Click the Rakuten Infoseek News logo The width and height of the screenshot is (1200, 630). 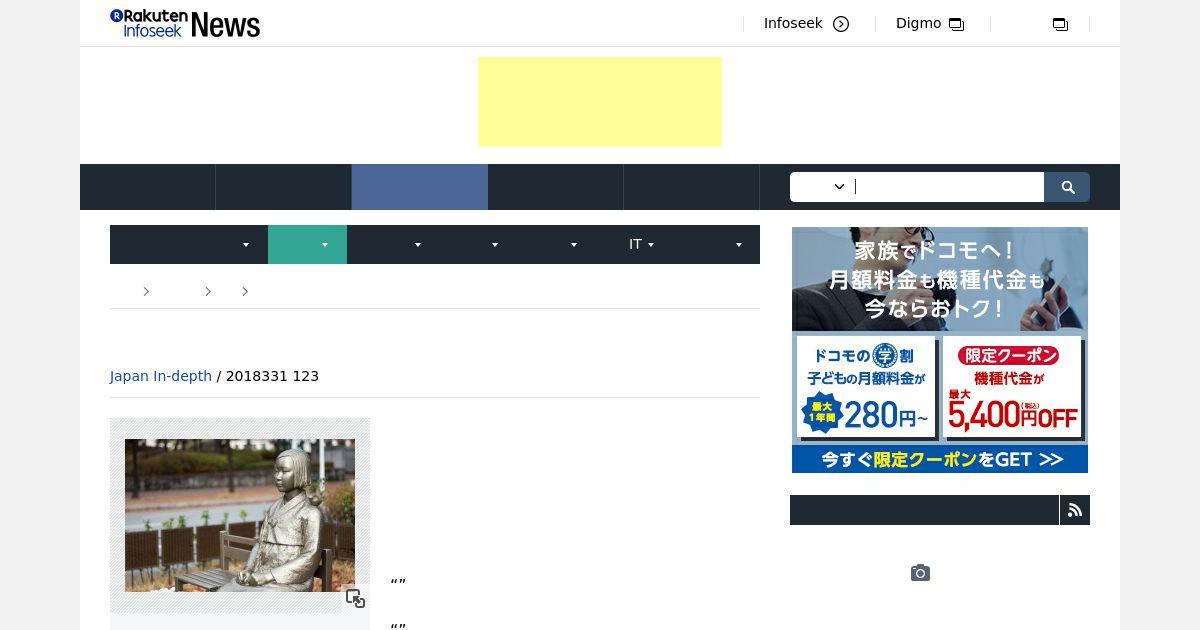(x=185, y=23)
